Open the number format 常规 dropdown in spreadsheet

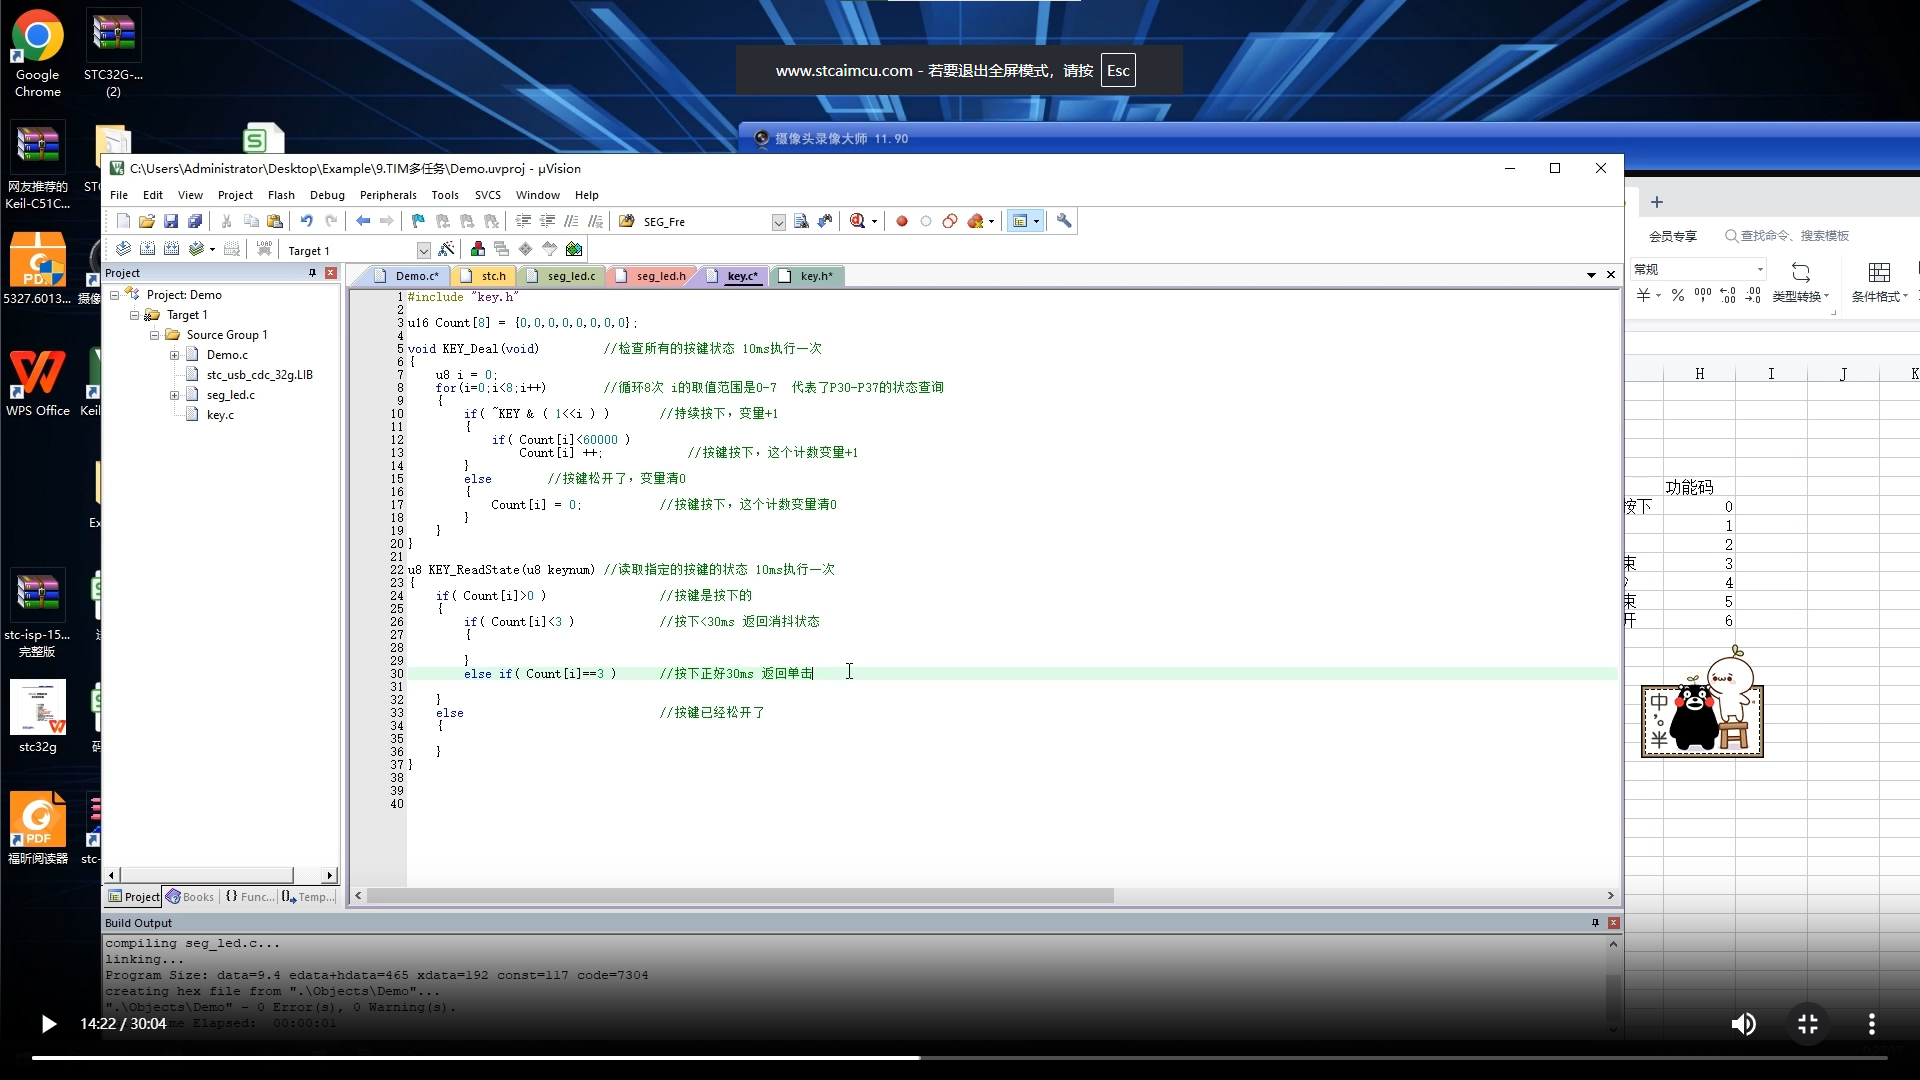[1760, 269]
